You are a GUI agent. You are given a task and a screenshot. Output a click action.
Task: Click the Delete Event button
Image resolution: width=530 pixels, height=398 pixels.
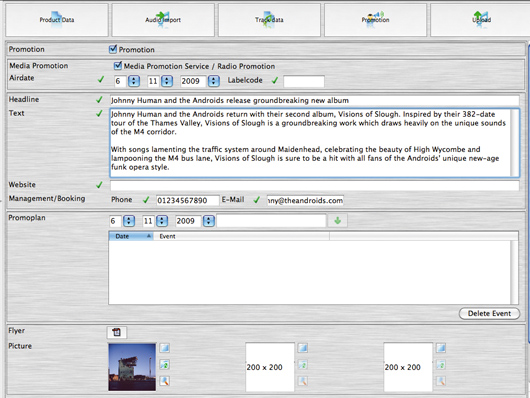tap(489, 313)
